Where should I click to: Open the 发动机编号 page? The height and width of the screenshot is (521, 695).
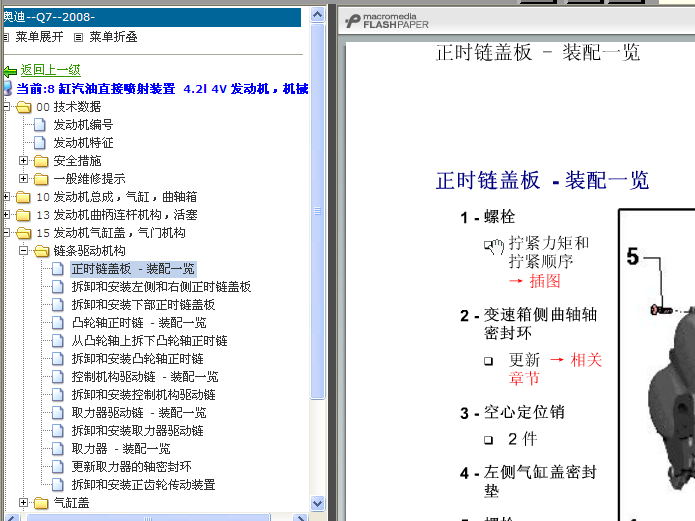coord(83,125)
